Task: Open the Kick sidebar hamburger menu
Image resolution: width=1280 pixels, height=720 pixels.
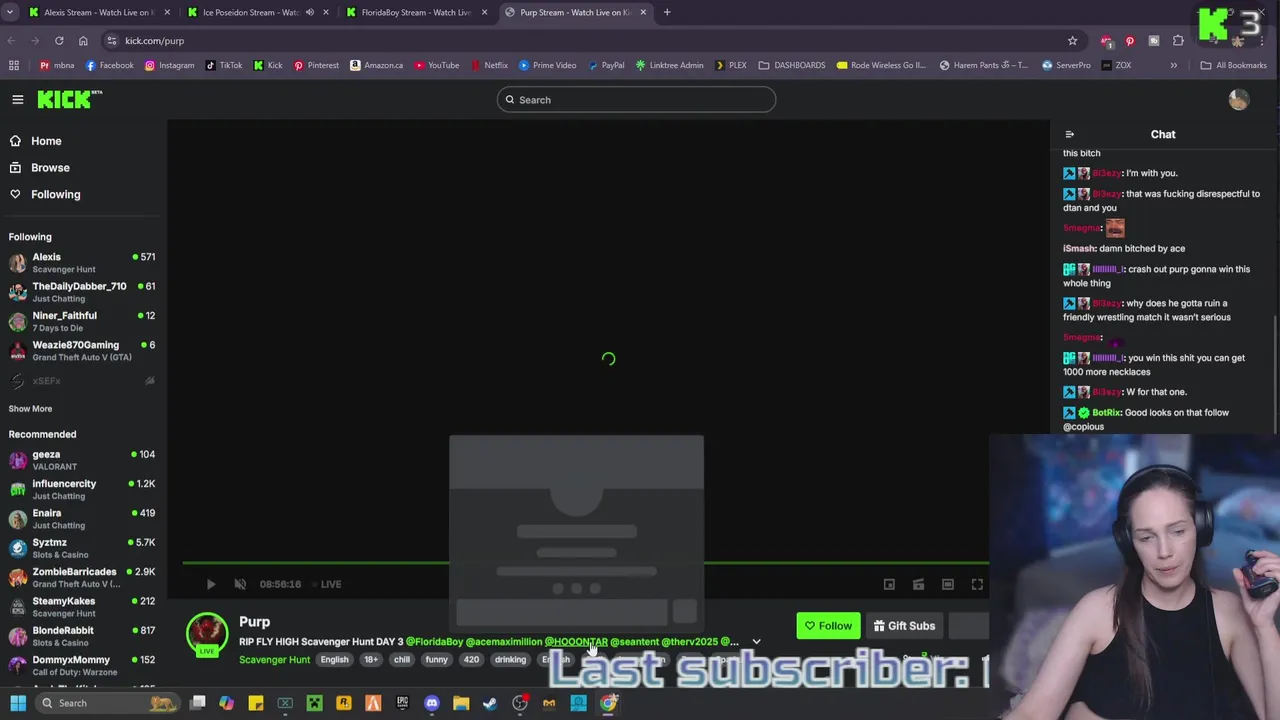Action: 17,99
